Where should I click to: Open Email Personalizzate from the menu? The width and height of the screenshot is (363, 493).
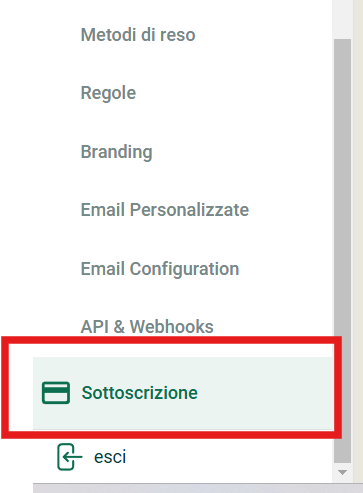pos(165,210)
